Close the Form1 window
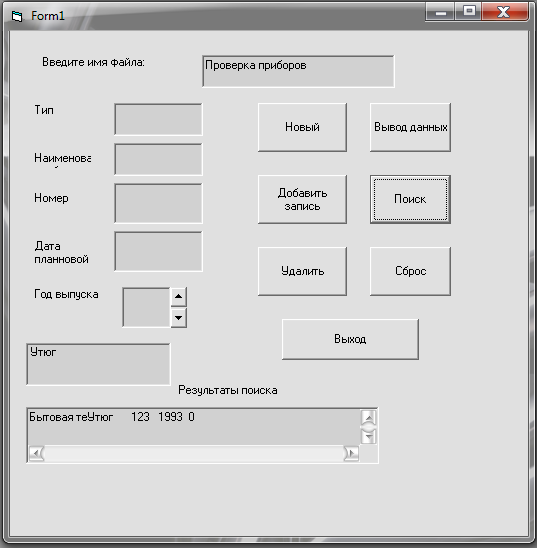Image resolution: width=537 pixels, height=548 pixels. (x=505, y=12)
